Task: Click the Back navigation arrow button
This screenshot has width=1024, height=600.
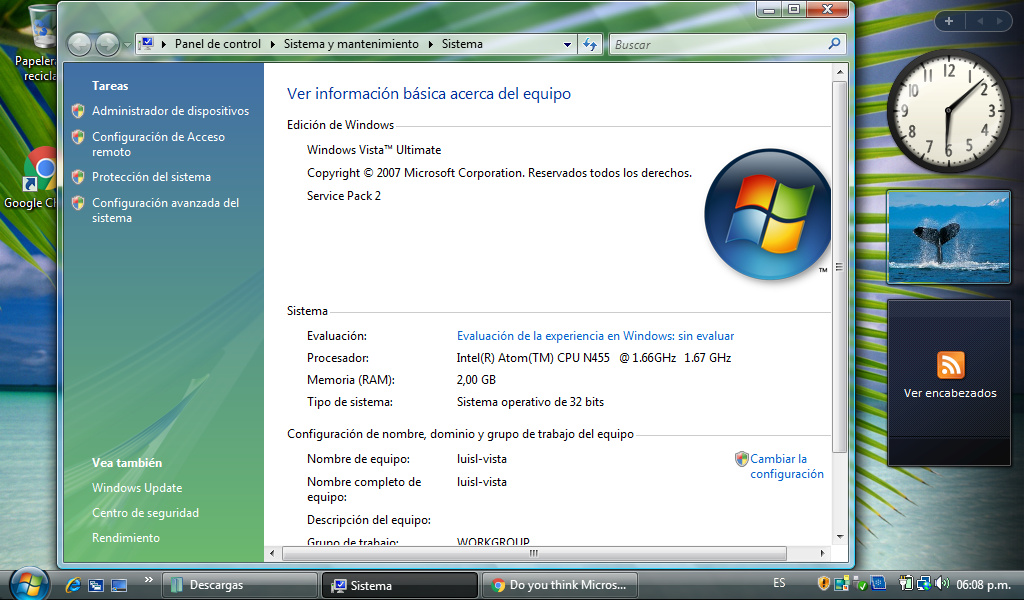Action: [x=80, y=44]
